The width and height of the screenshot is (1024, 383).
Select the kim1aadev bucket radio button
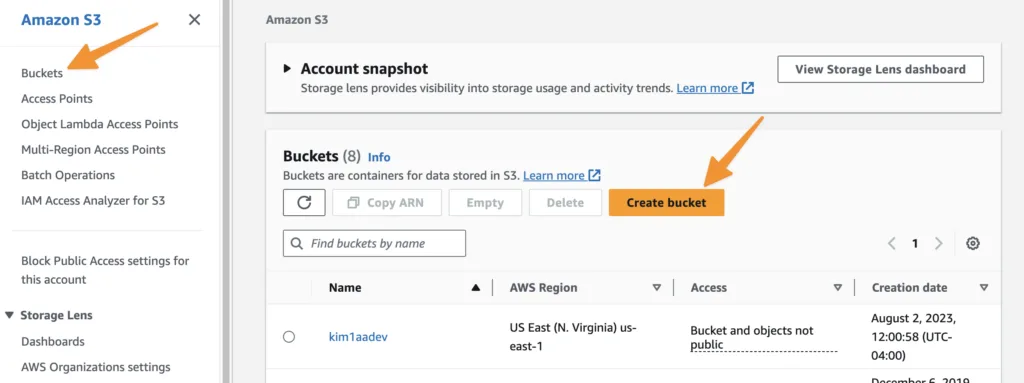pyautogui.click(x=289, y=337)
